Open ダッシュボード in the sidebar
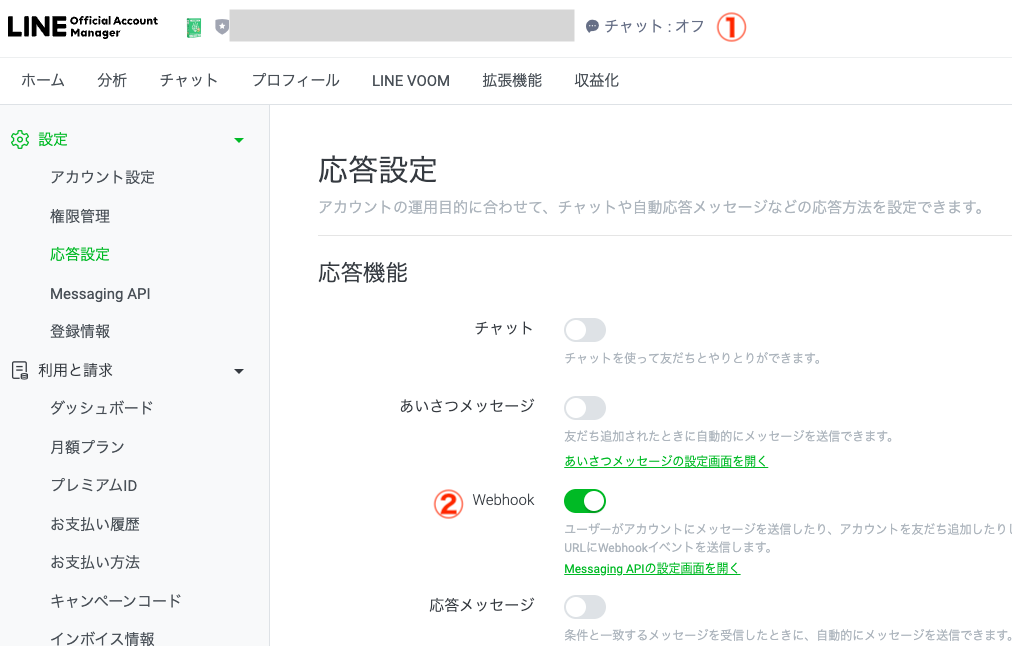The image size is (1012, 646). [102, 409]
